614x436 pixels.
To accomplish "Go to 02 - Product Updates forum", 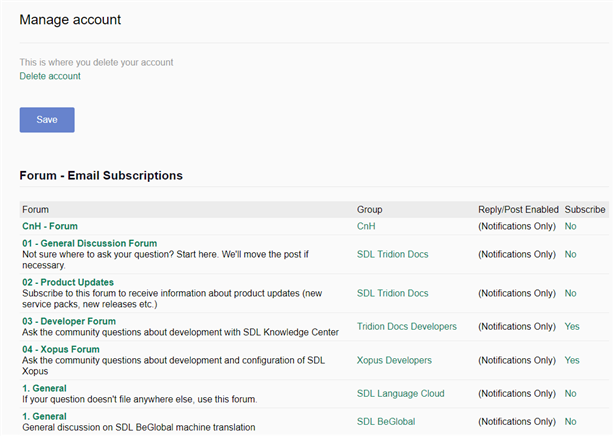I will pyautogui.click(x=68, y=283).
